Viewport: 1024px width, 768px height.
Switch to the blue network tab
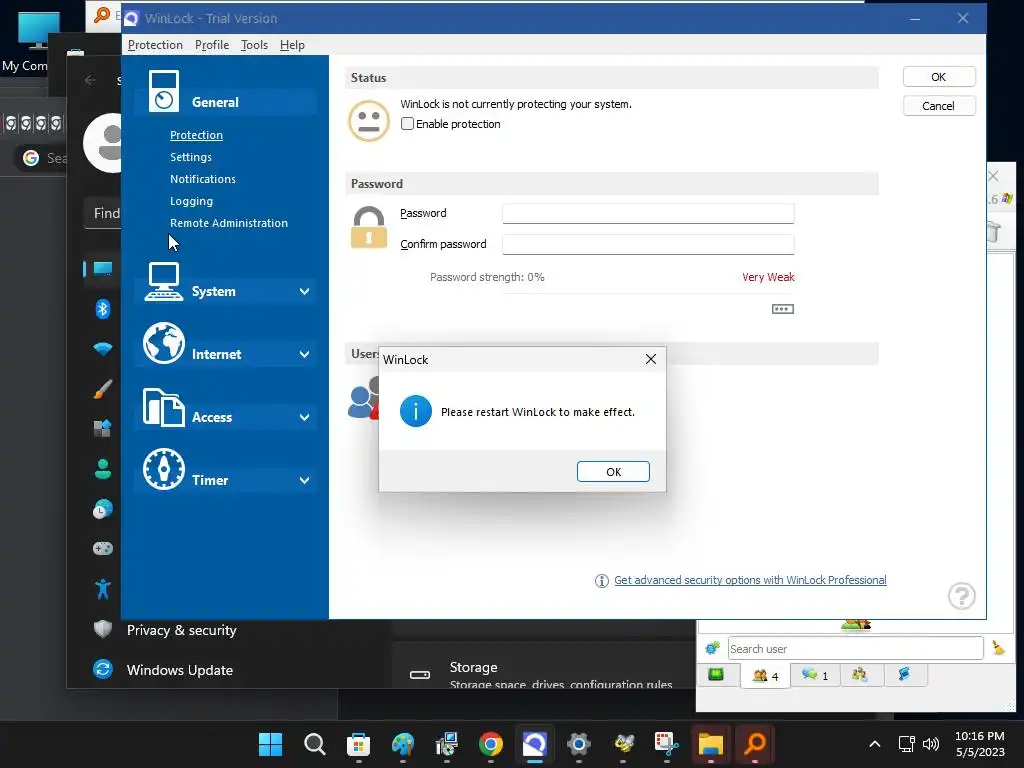904,675
